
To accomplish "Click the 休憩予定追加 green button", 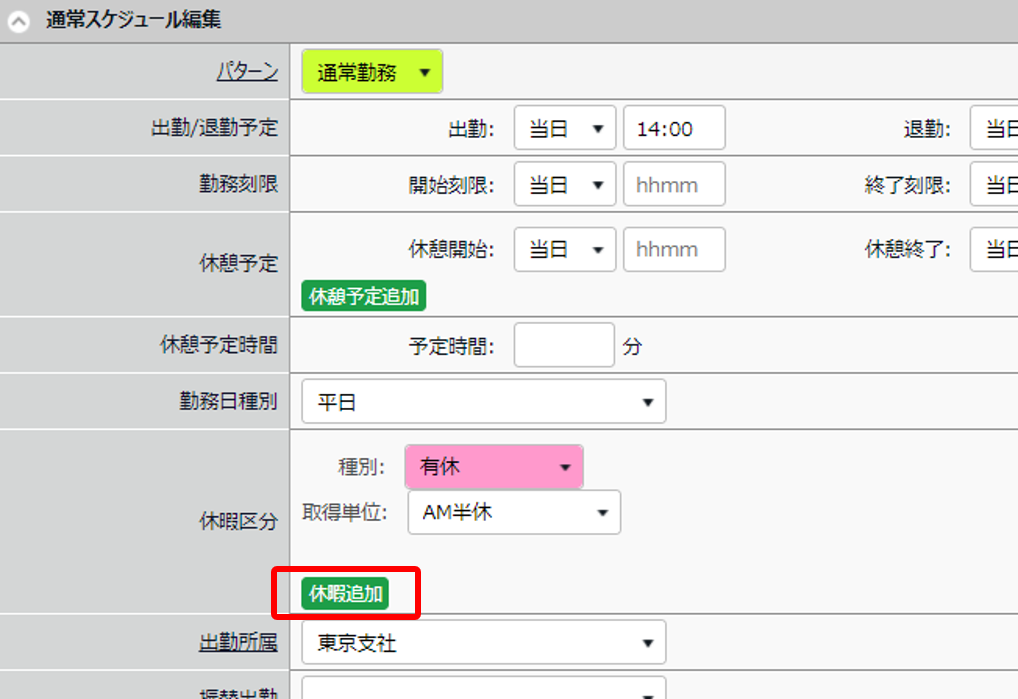I will coord(364,296).
